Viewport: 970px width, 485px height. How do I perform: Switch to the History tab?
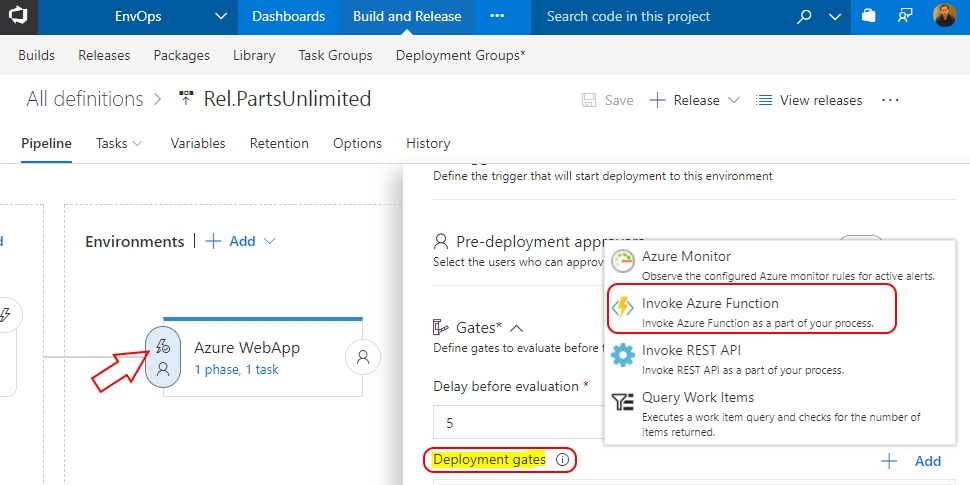tap(428, 143)
